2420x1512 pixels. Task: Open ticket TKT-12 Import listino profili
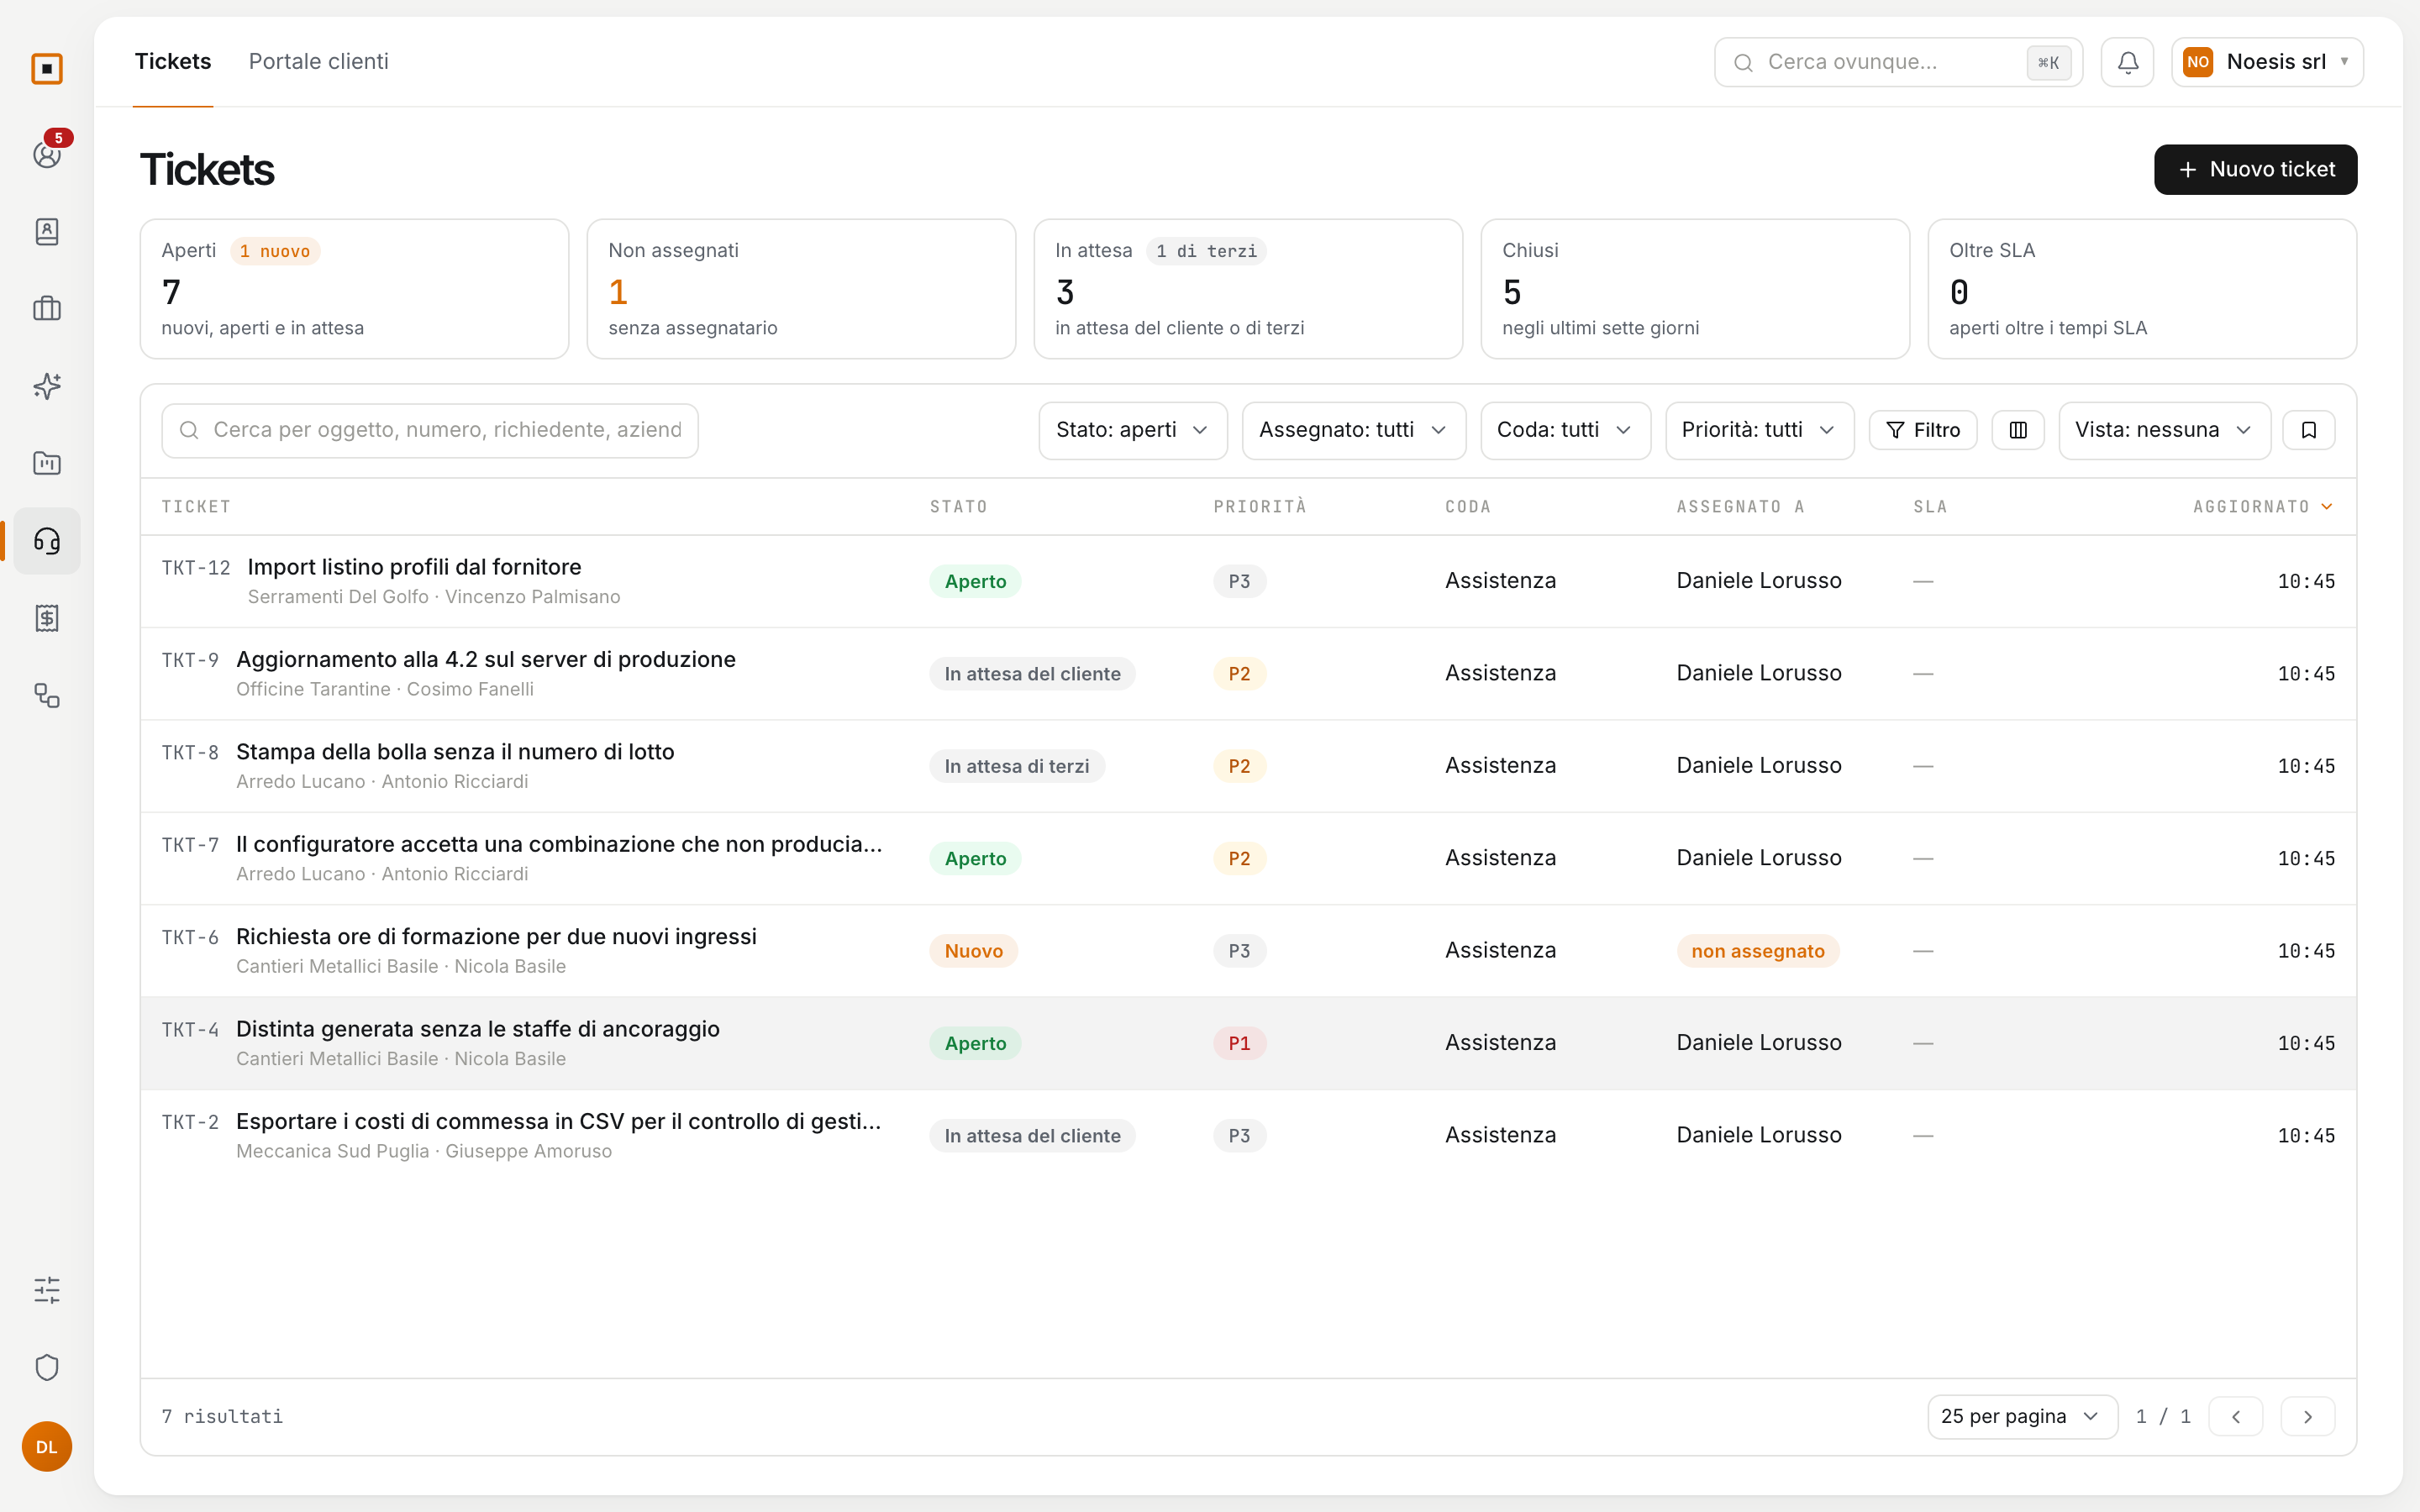point(1248,581)
